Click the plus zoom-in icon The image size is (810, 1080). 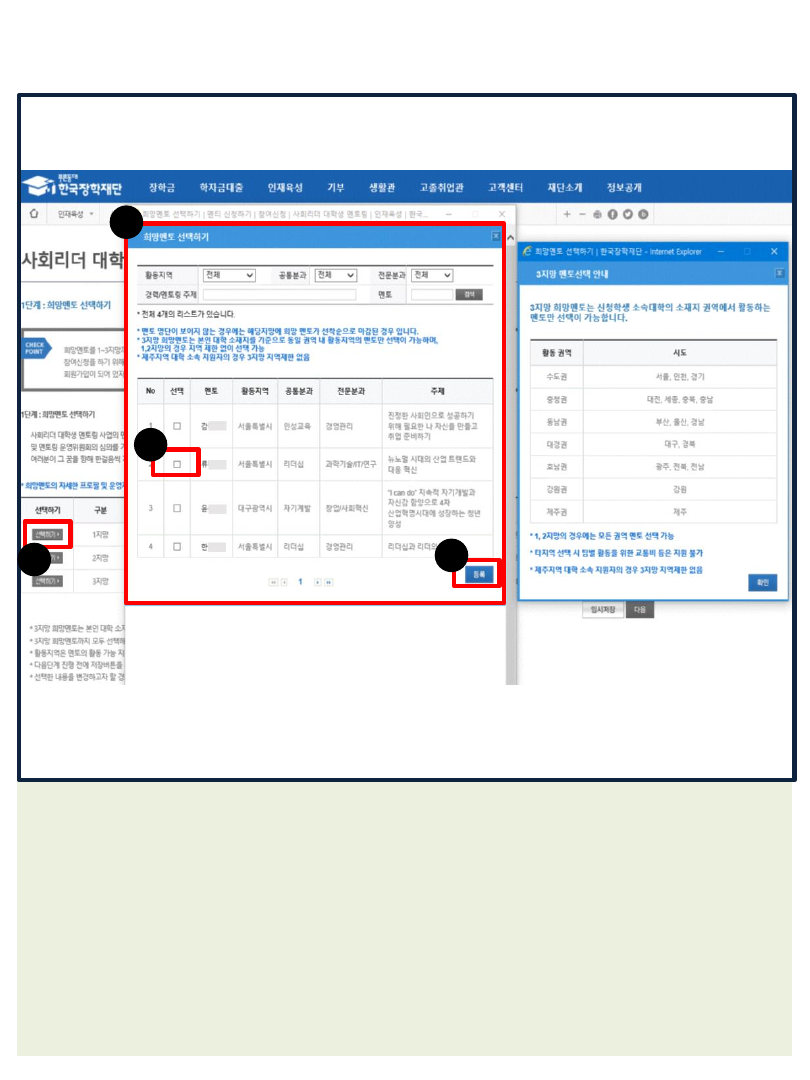click(x=567, y=214)
